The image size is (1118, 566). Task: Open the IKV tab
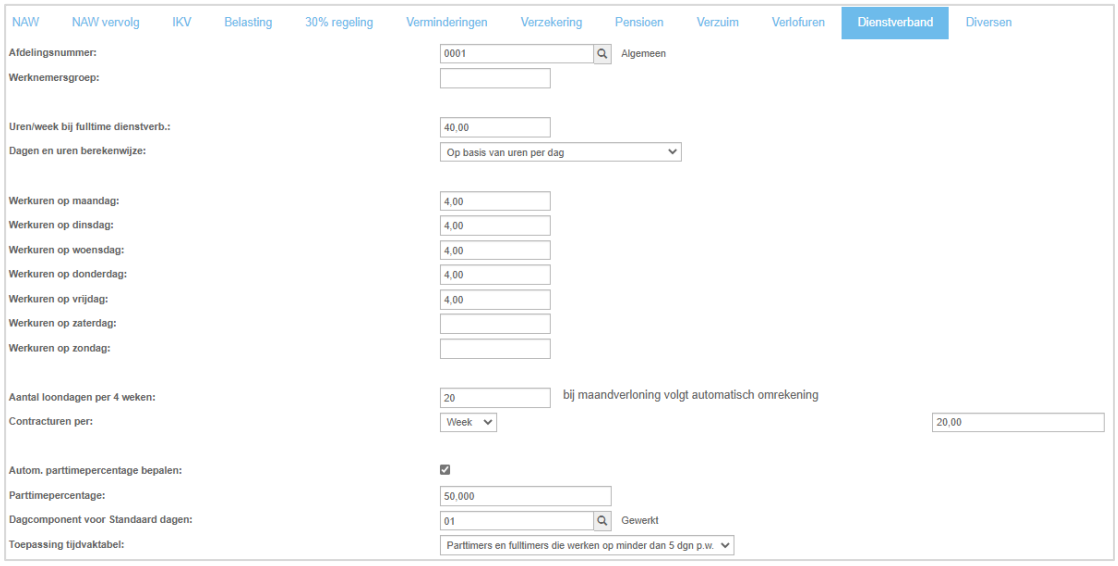coord(182,22)
